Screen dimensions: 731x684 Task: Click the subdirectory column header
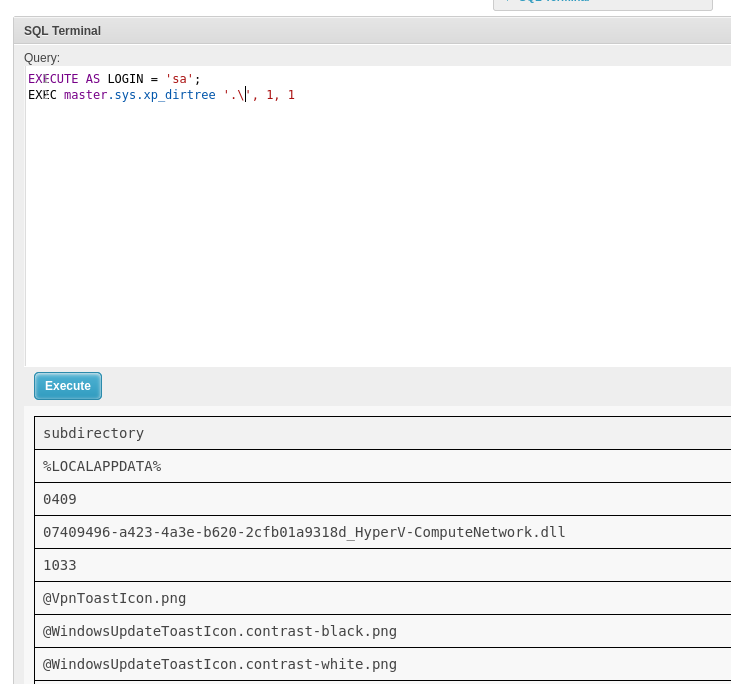[93, 433]
